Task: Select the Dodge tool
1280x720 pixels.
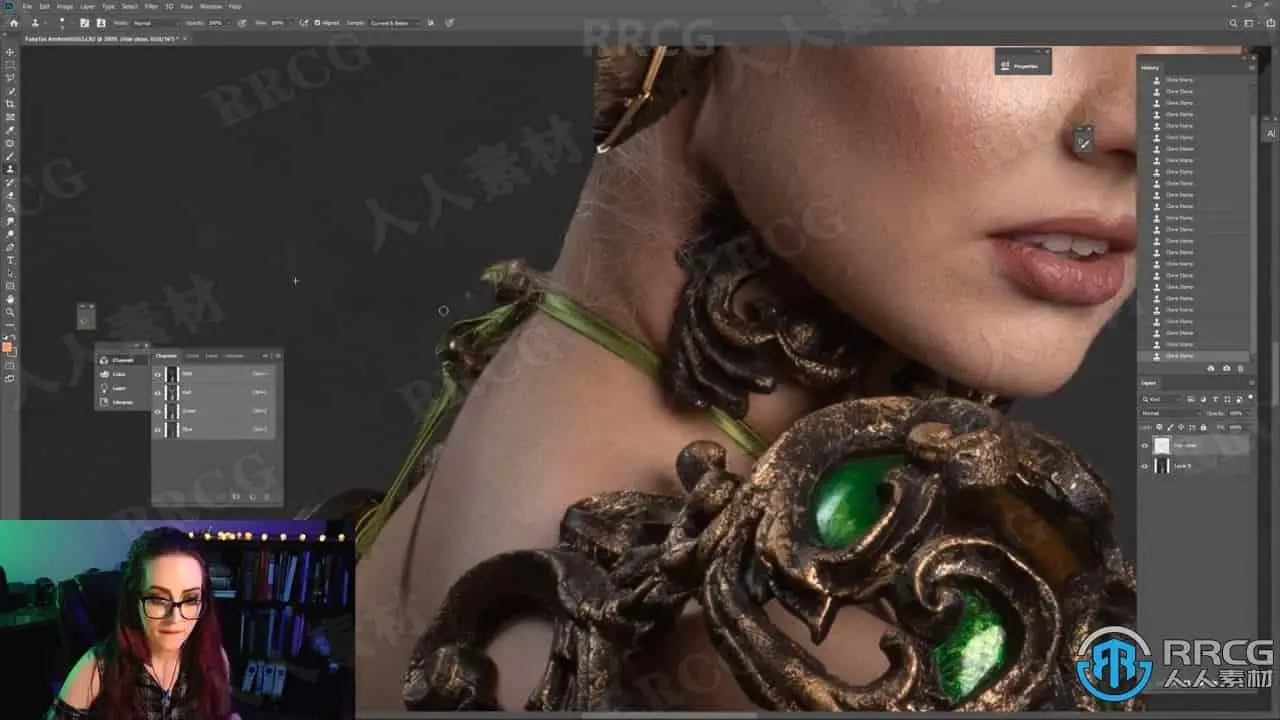Action: point(11,234)
